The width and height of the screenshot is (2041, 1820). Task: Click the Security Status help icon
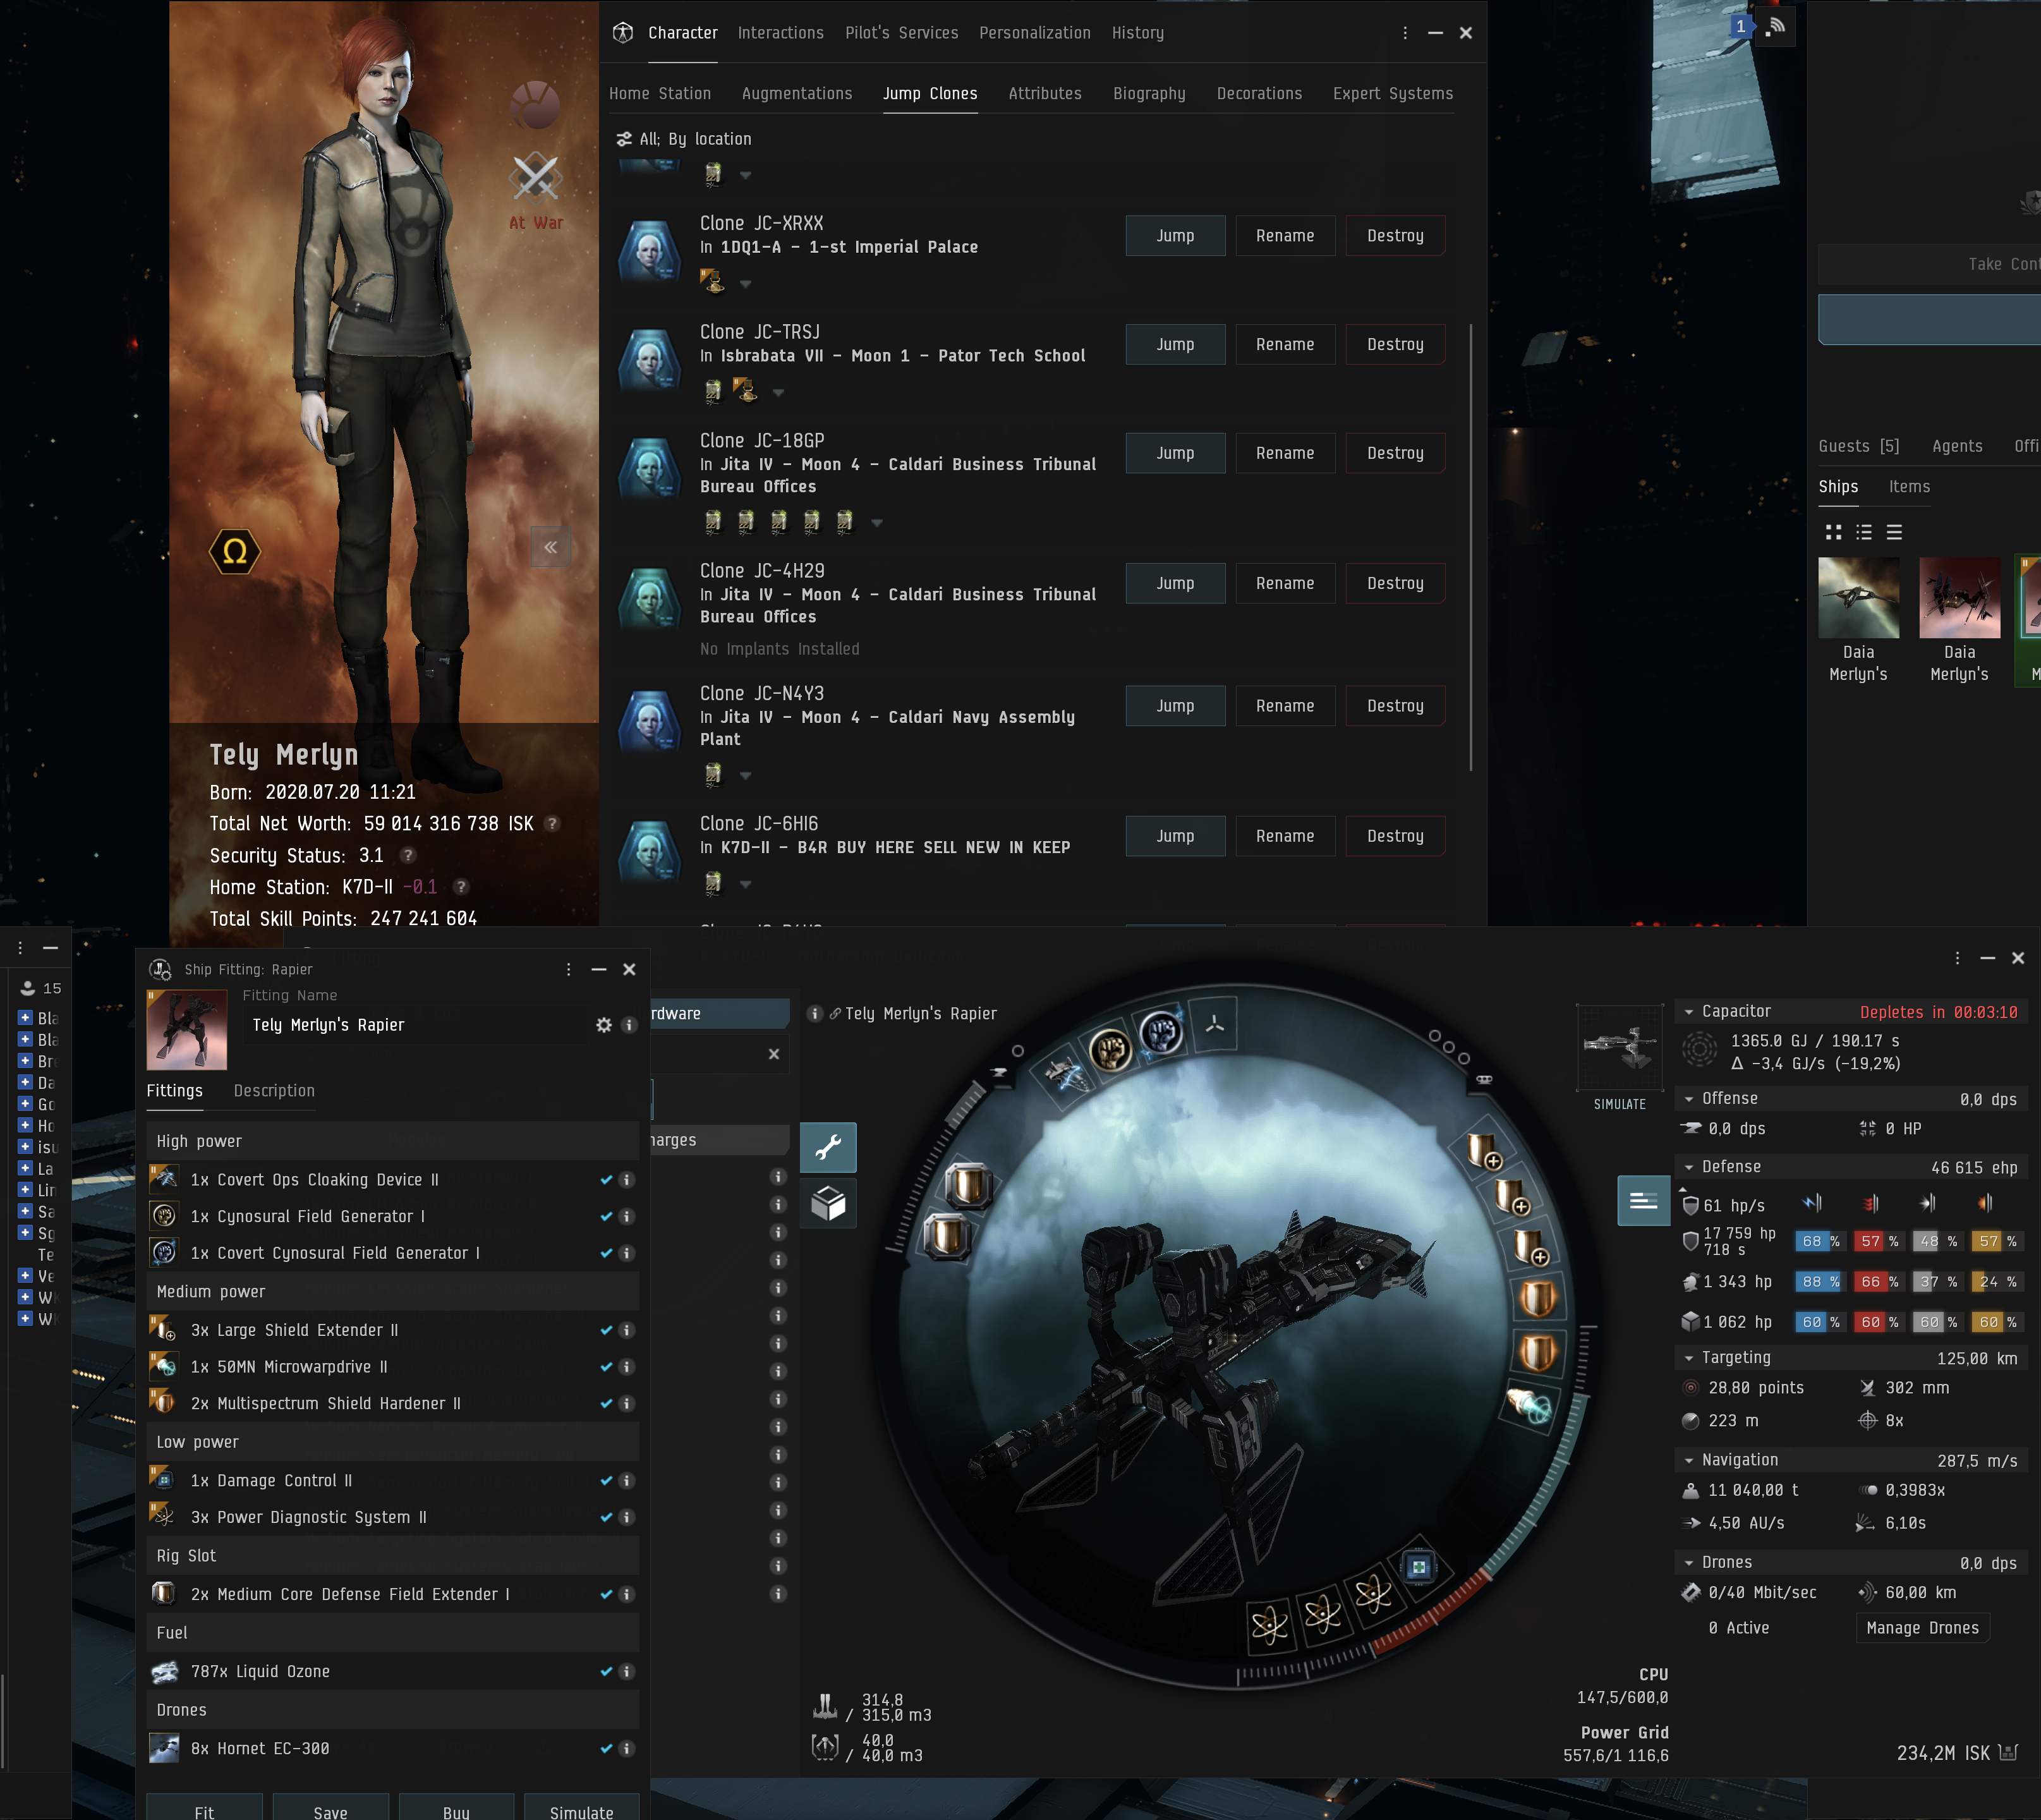click(x=408, y=856)
